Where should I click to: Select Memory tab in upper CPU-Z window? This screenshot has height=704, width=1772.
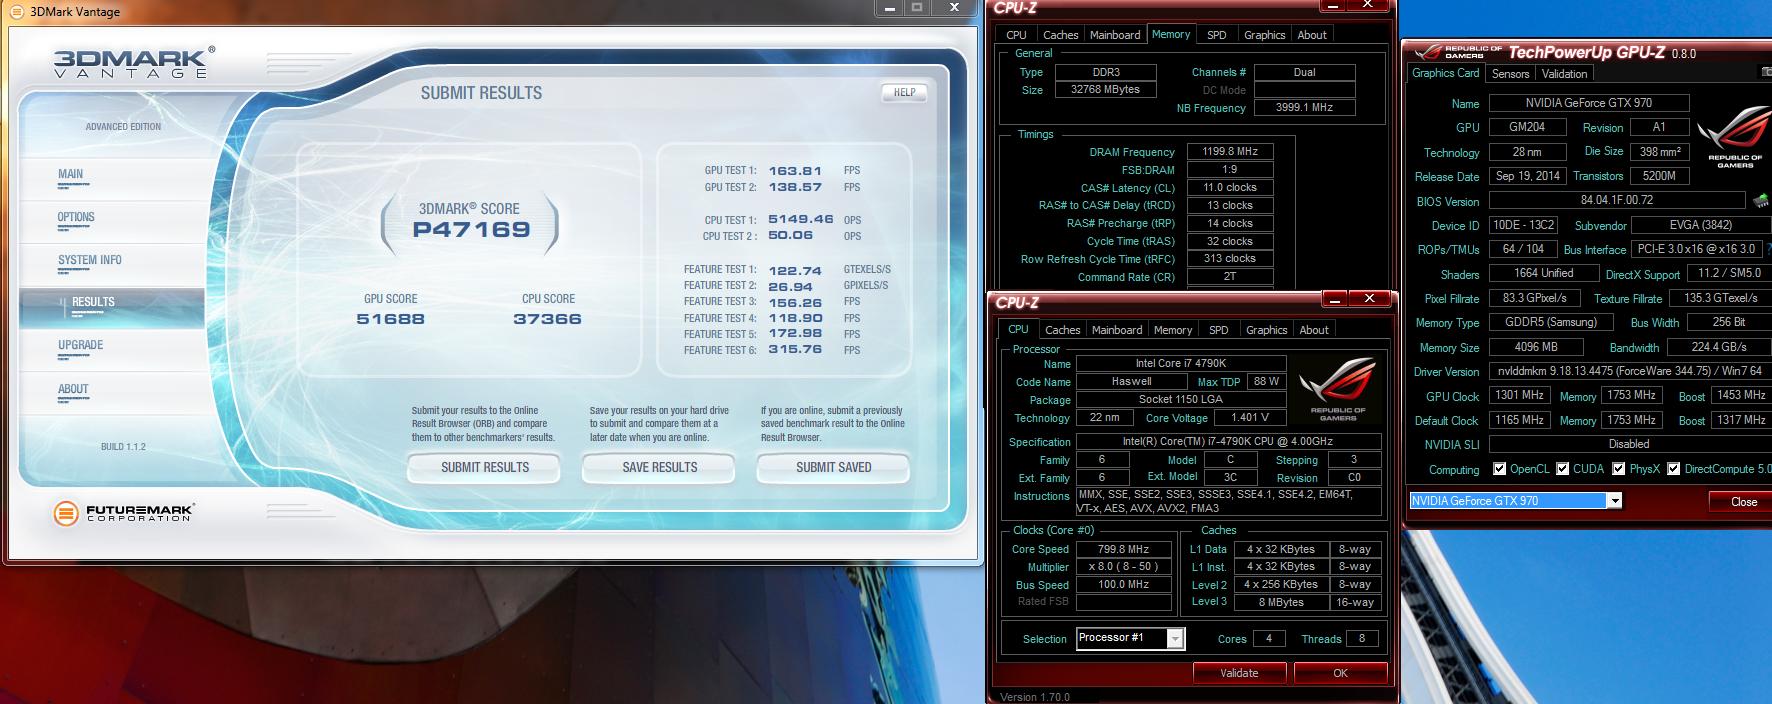pos(1171,34)
